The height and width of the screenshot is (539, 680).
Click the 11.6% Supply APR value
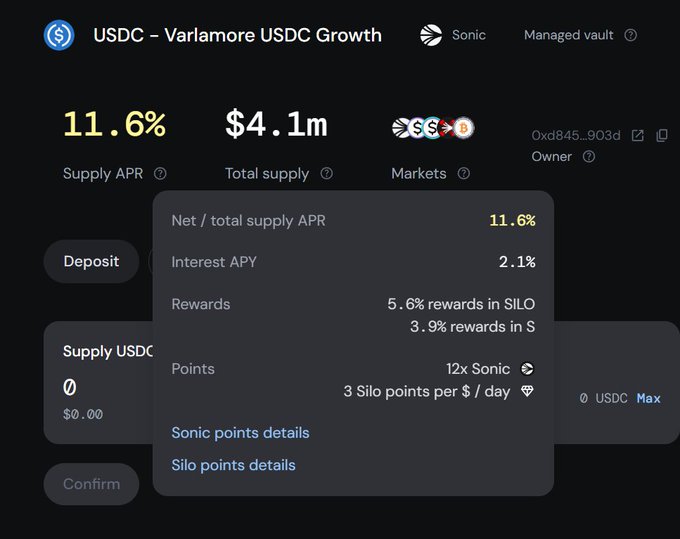pos(114,124)
